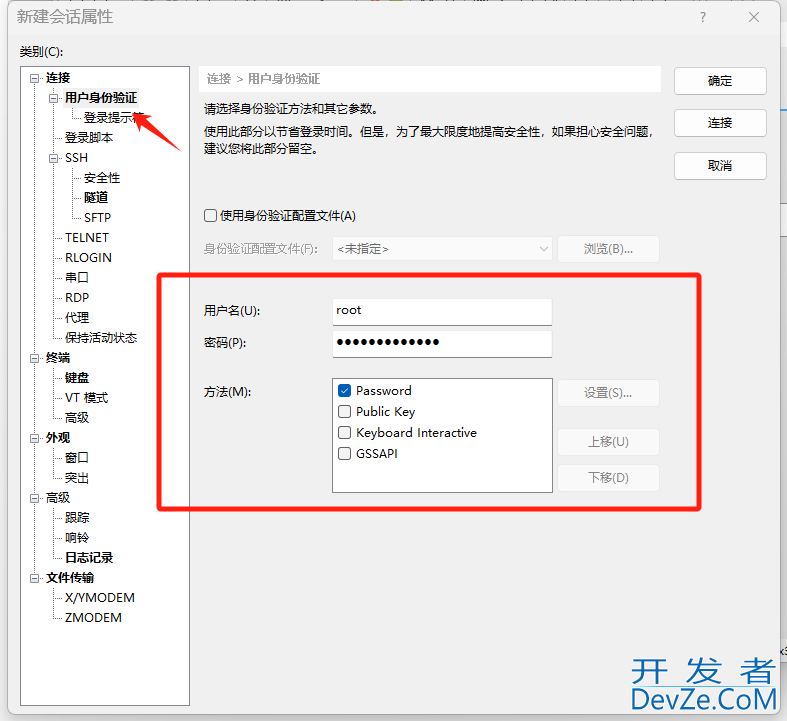The width and height of the screenshot is (787, 721).
Task: Select X/YMODEM tree item
Action: coord(100,598)
